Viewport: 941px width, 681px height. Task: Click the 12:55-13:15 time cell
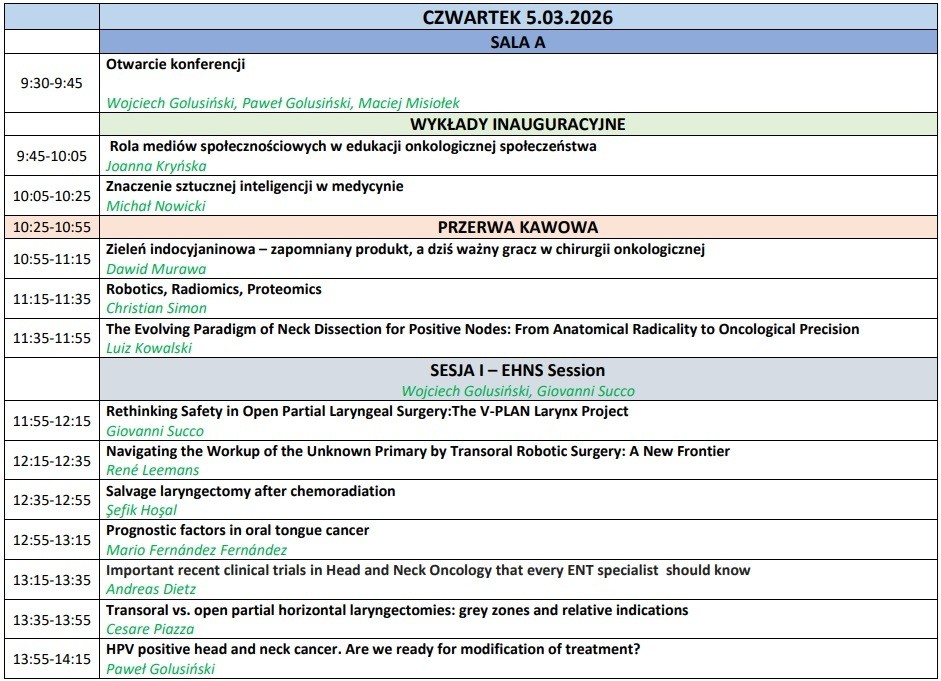(51, 540)
